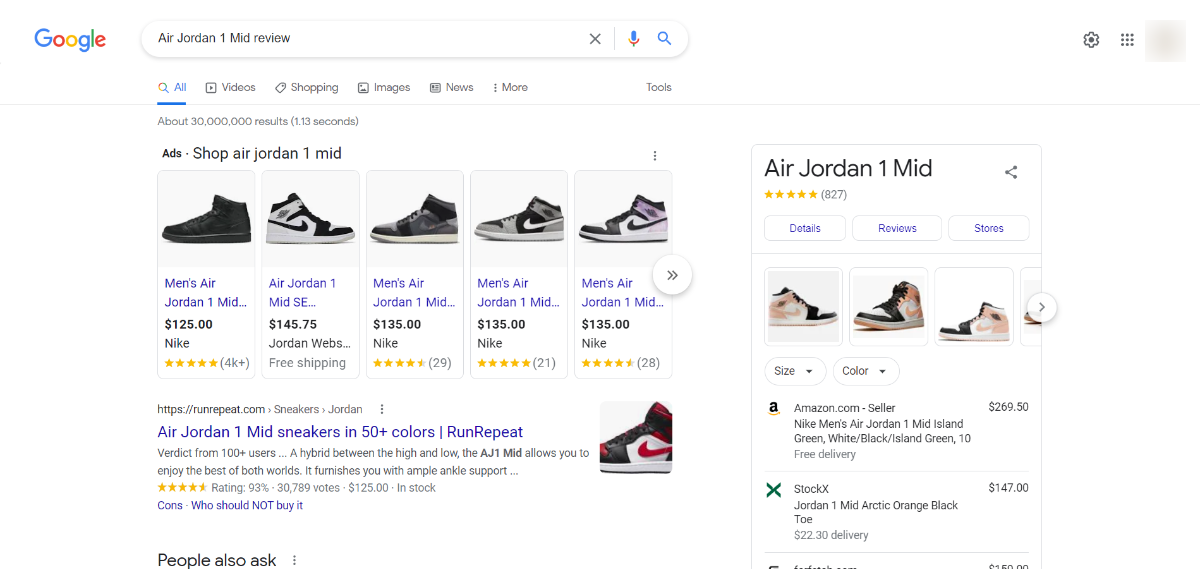1200x569 pixels.
Task: Click 'About 30,000,000 results' text
Action: [258, 122]
